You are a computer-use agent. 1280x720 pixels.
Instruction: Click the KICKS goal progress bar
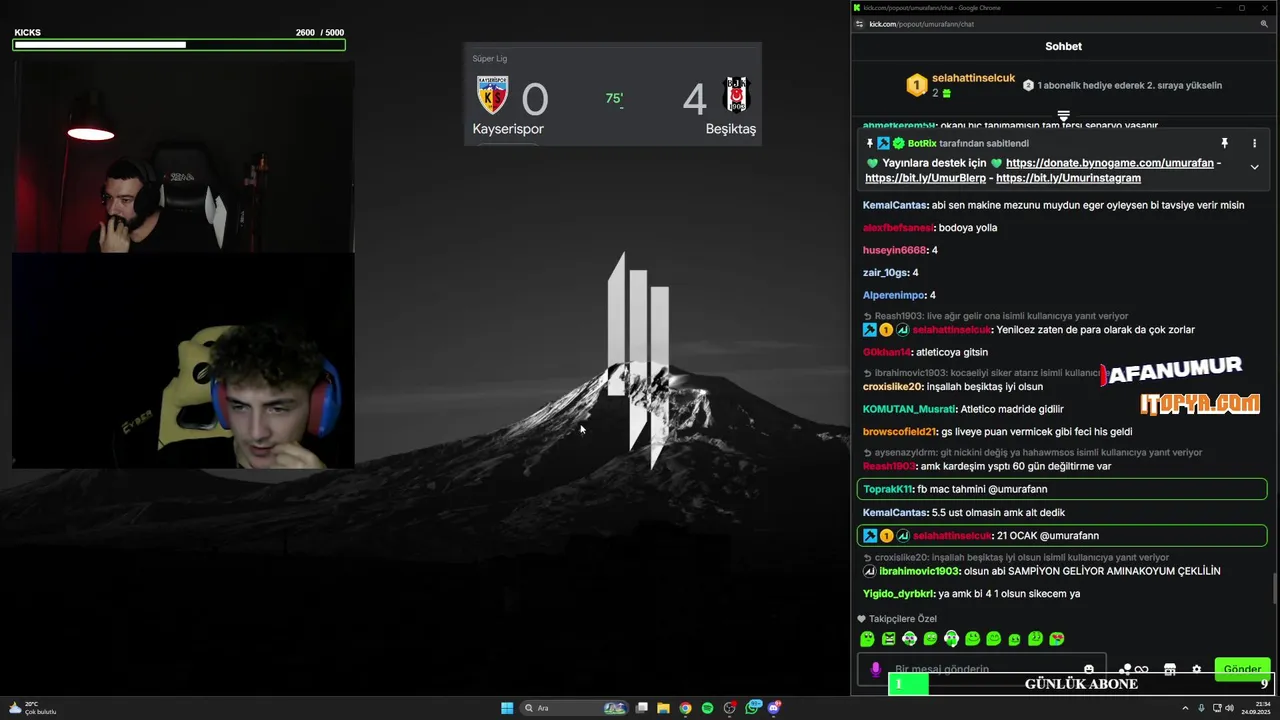(x=180, y=45)
